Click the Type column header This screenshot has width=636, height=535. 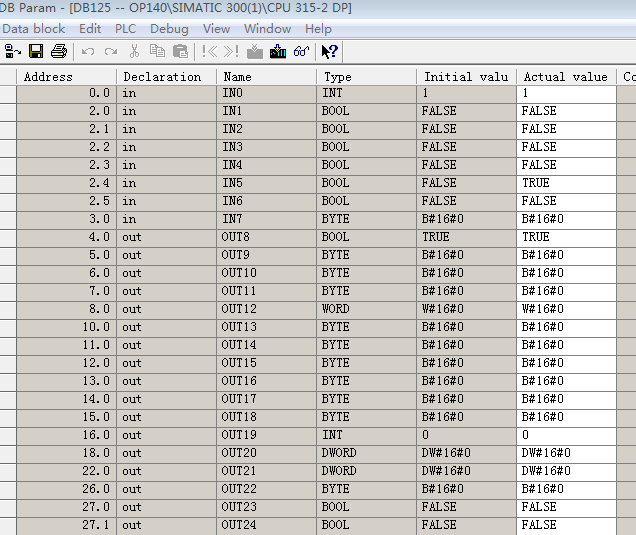[367, 77]
